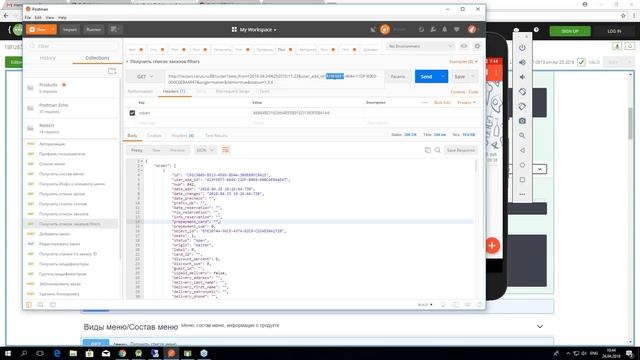Toggle the valid checkmark box in browser page
Screen dimensions: 640x360
[581, 62]
